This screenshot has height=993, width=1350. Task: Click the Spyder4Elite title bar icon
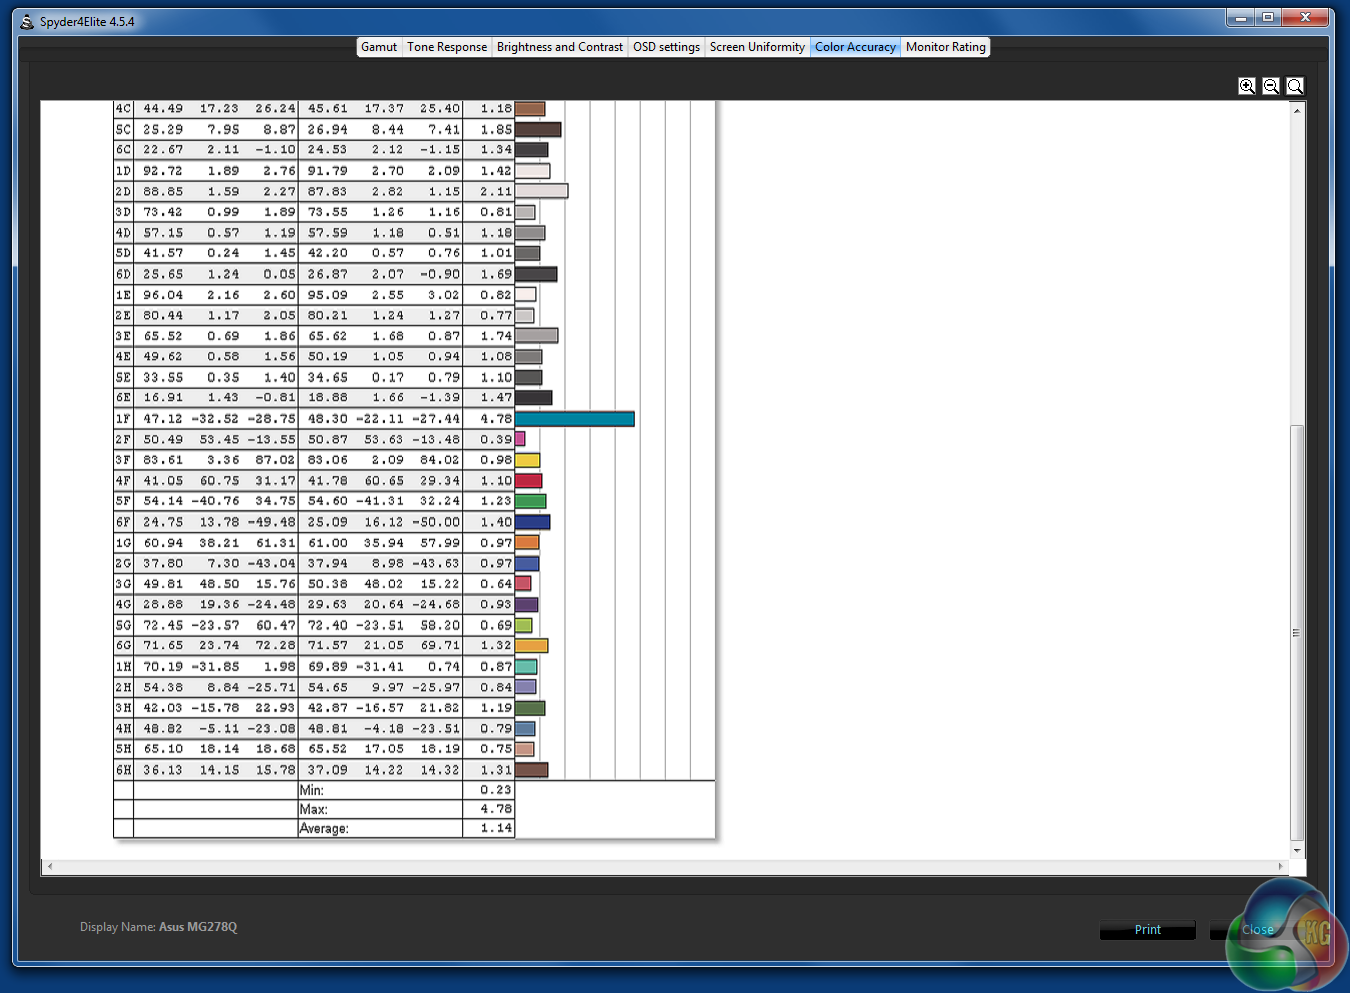click(x=27, y=21)
